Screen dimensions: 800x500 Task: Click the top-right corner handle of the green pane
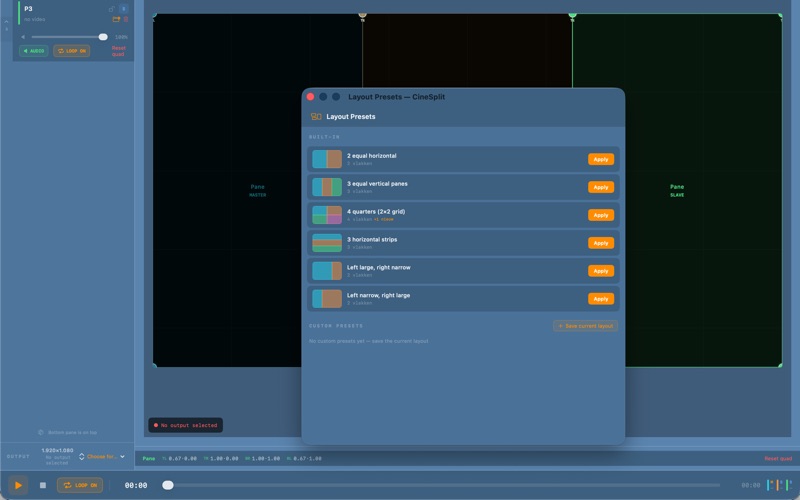pyautogui.click(x=780, y=16)
